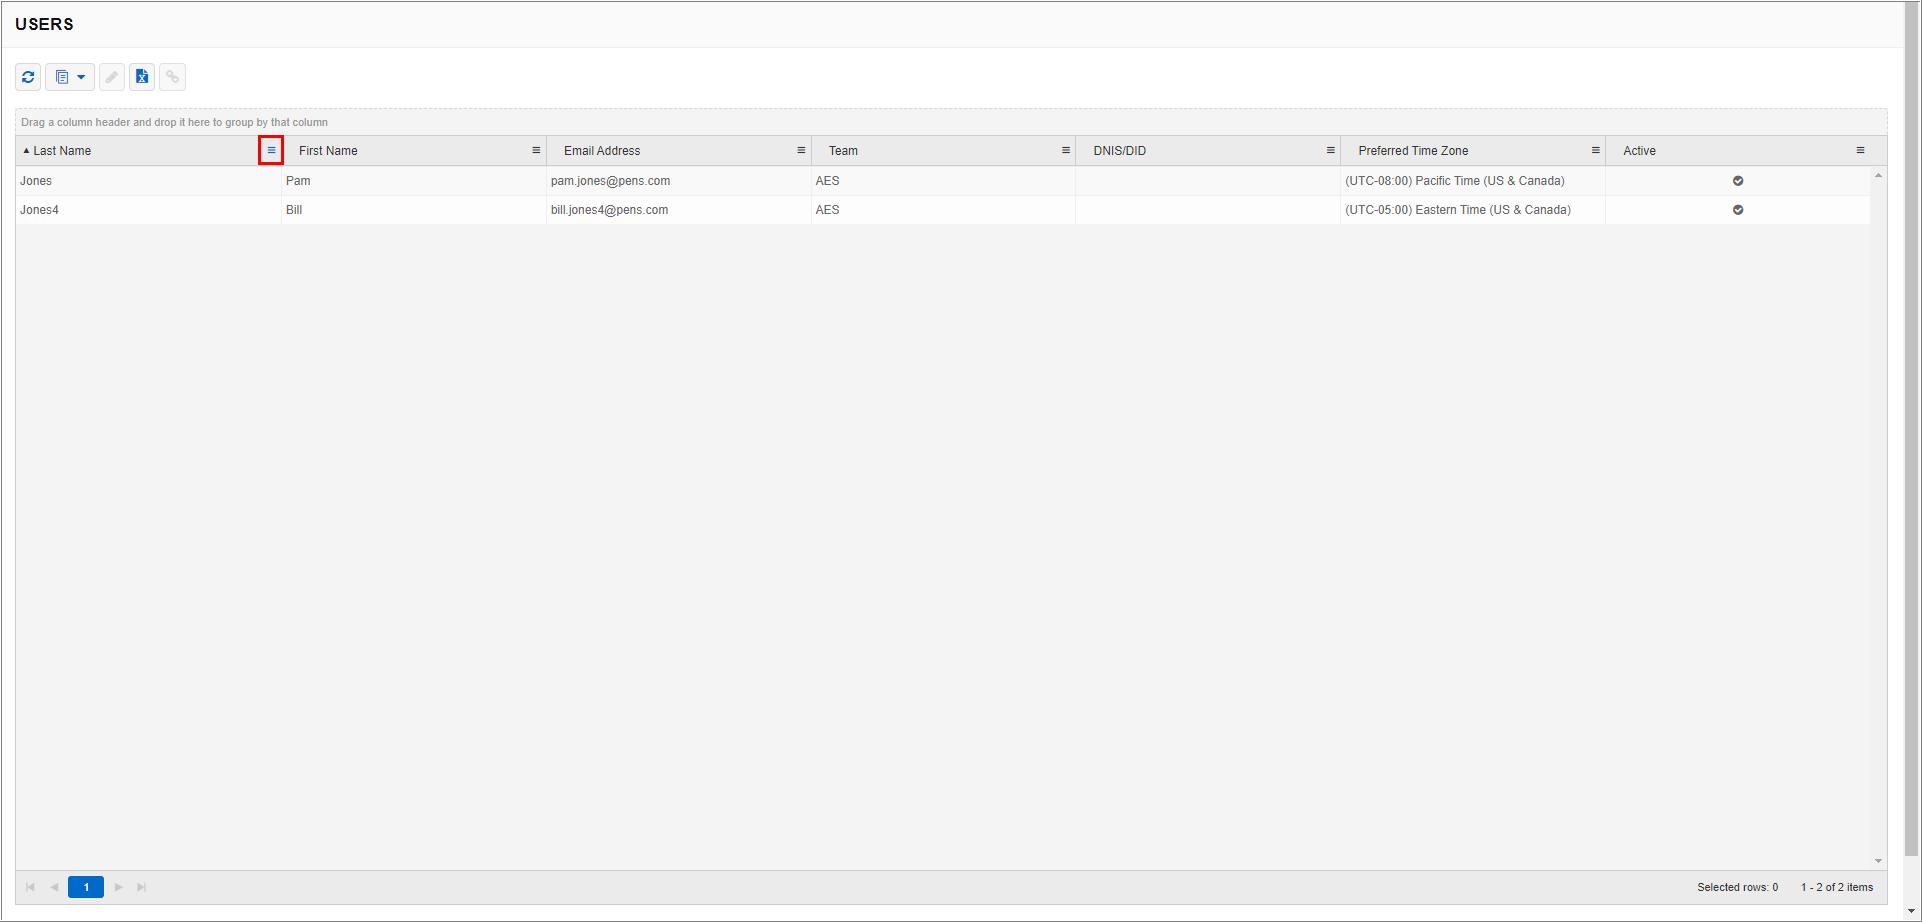Open the Preferred Time Zone column menu

click(1596, 150)
